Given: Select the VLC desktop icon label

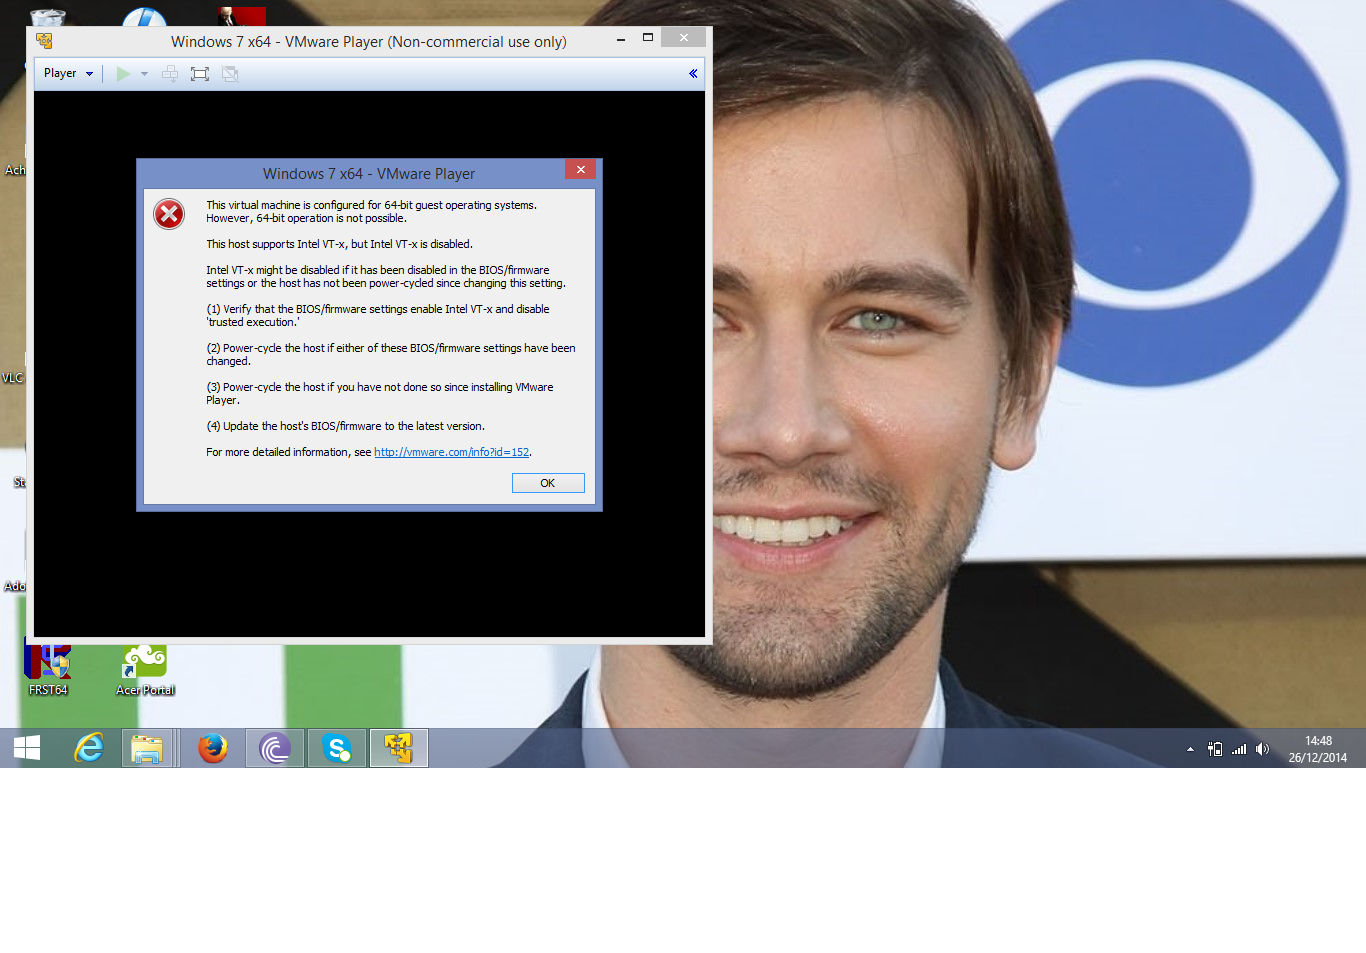Looking at the screenshot, I should (12, 378).
